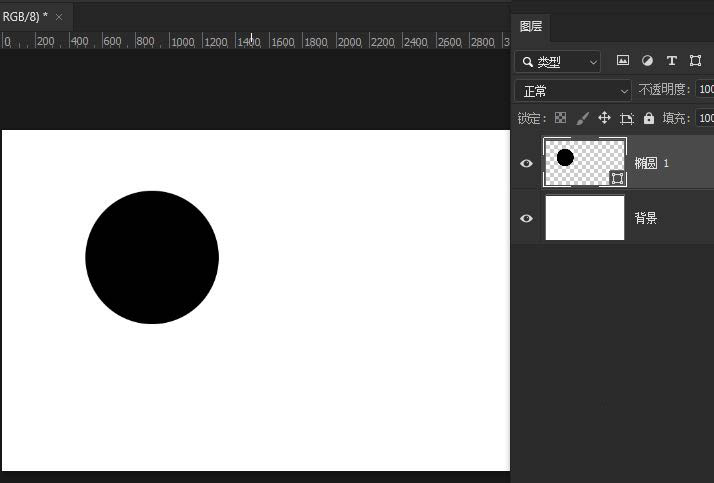Click the 不透明度 label

pos(664,89)
